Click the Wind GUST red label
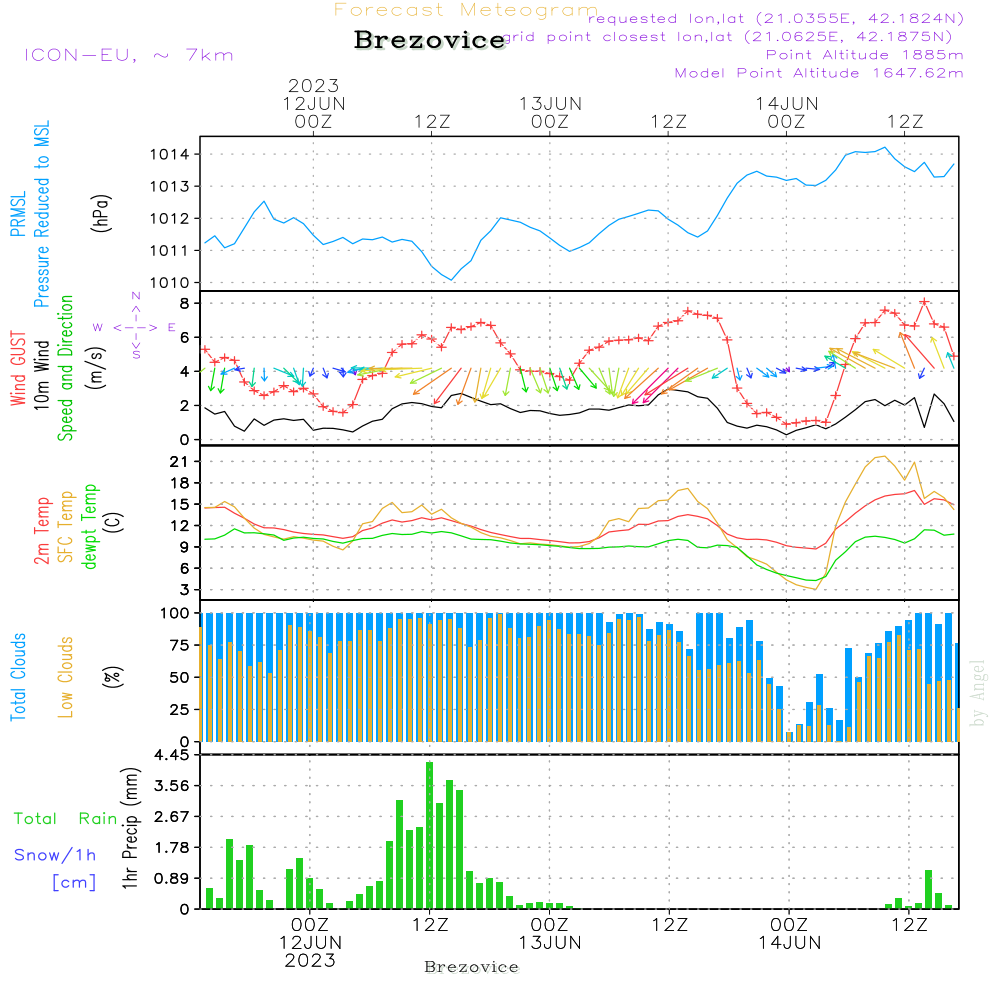 [18, 368]
